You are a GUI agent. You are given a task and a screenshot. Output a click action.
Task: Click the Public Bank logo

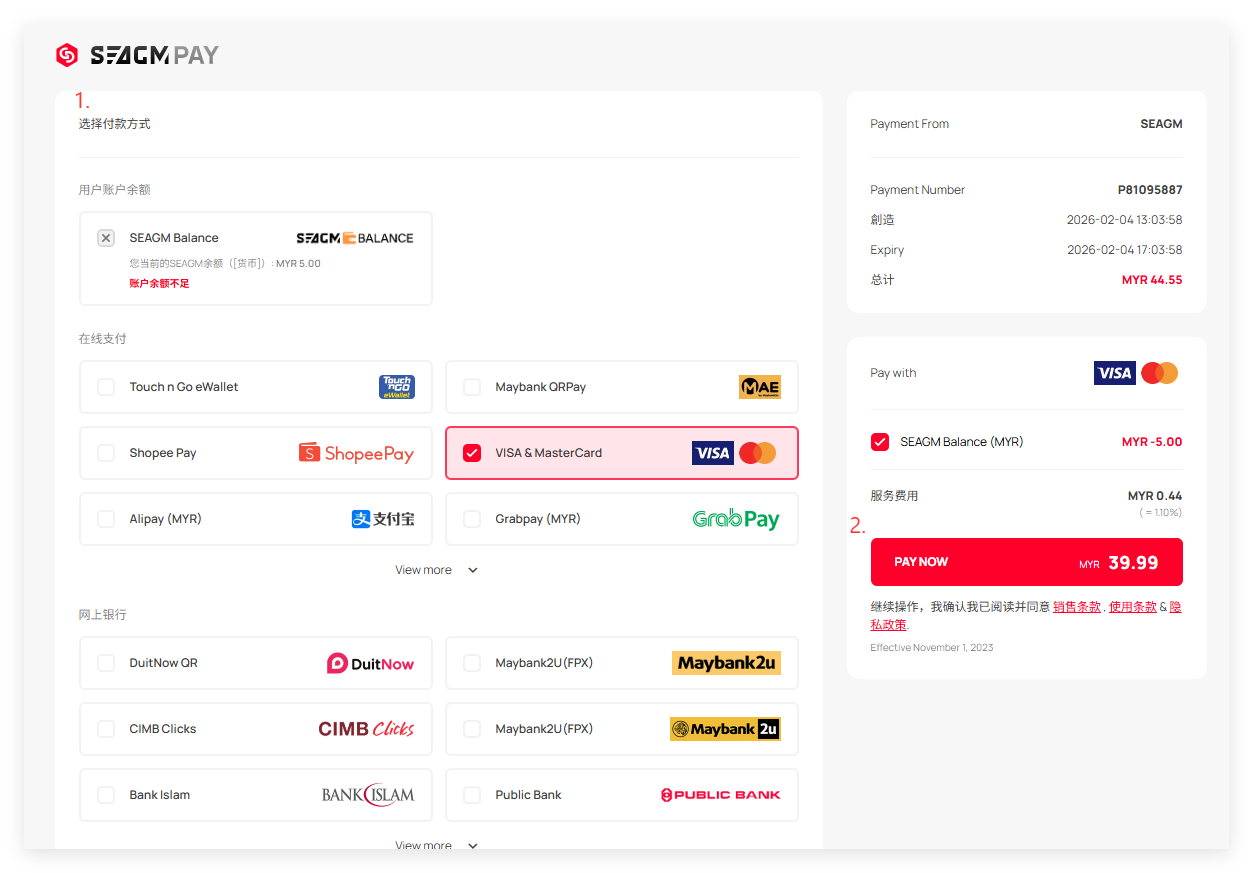pyautogui.click(x=720, y=795)
